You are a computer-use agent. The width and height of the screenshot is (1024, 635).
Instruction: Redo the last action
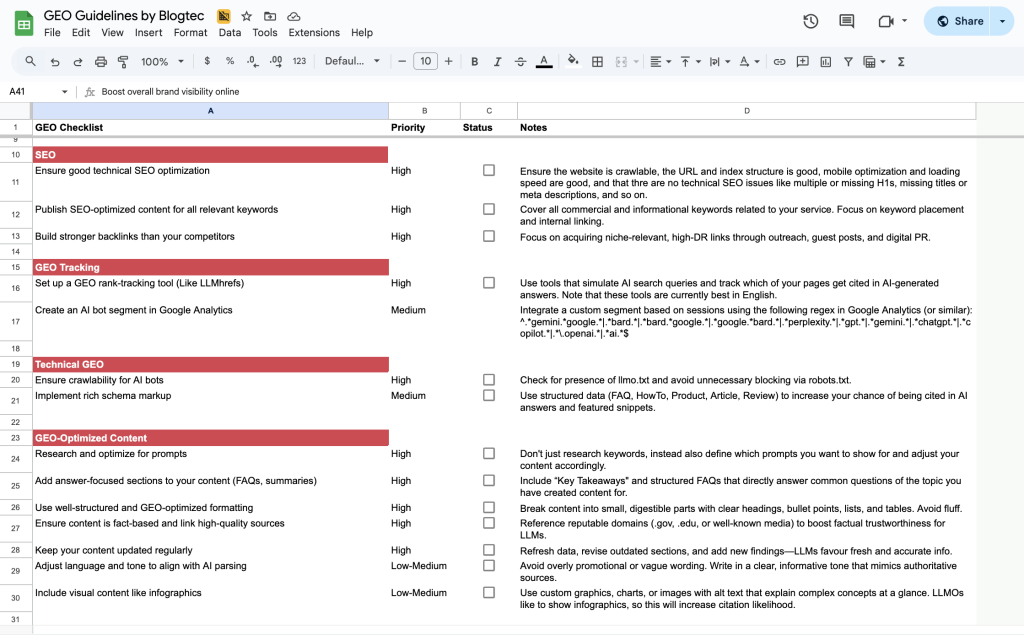pyautogui.click(x=78, y=61)
